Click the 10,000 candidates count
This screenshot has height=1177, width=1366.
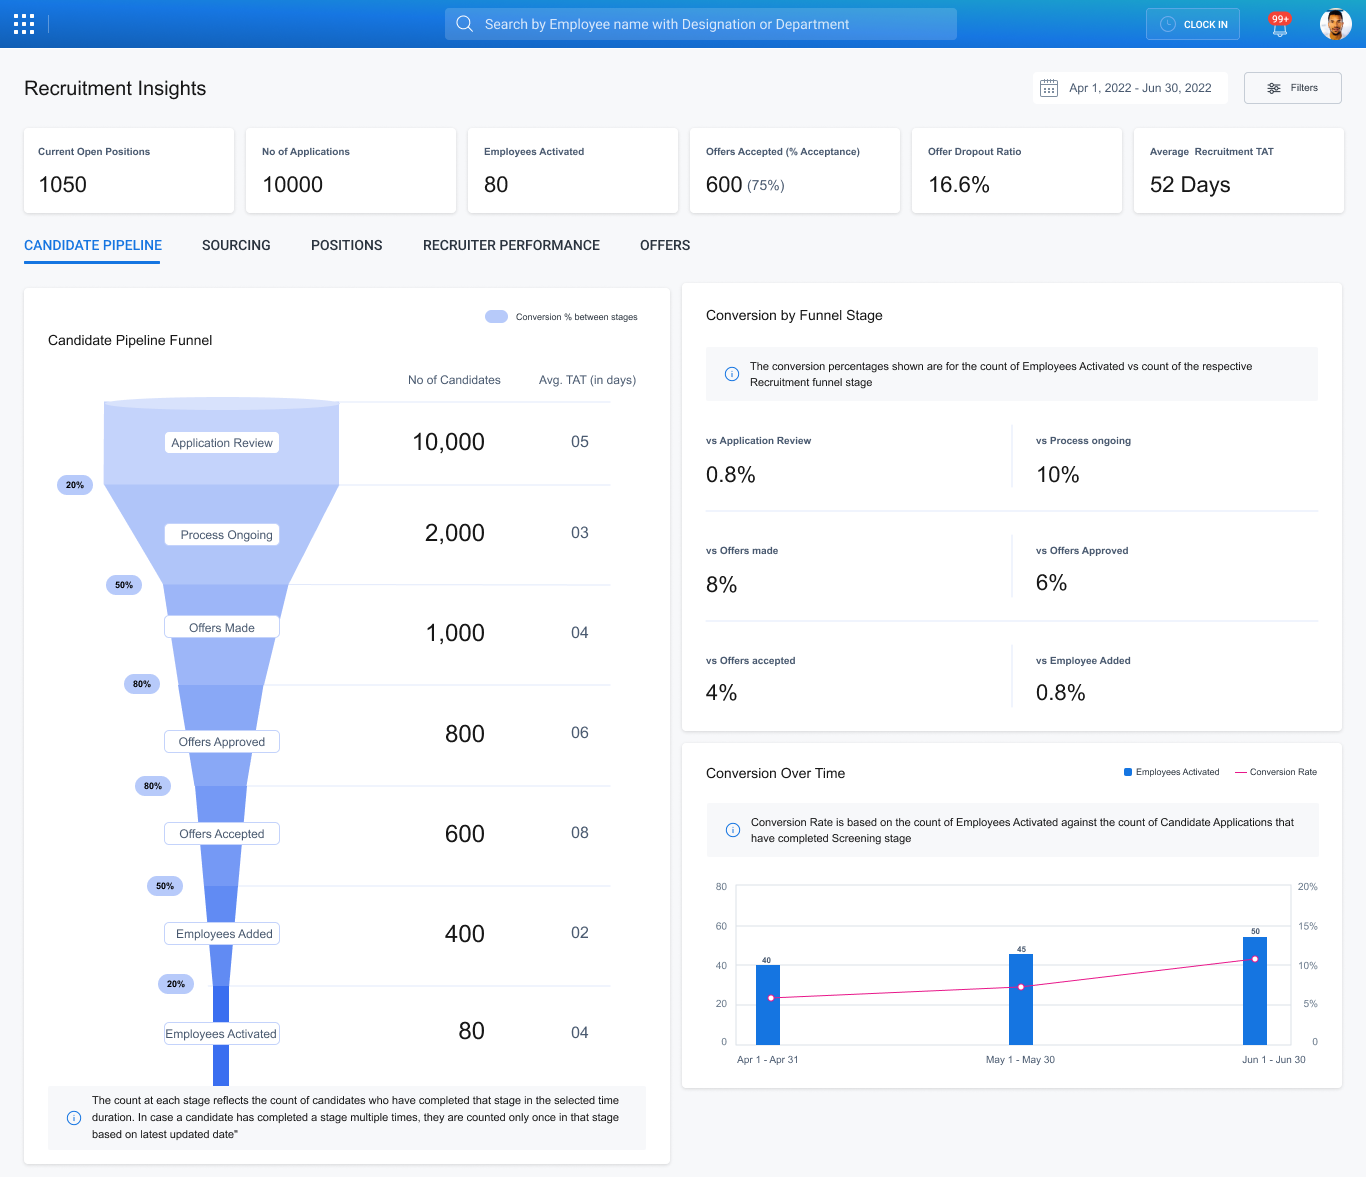448,442
